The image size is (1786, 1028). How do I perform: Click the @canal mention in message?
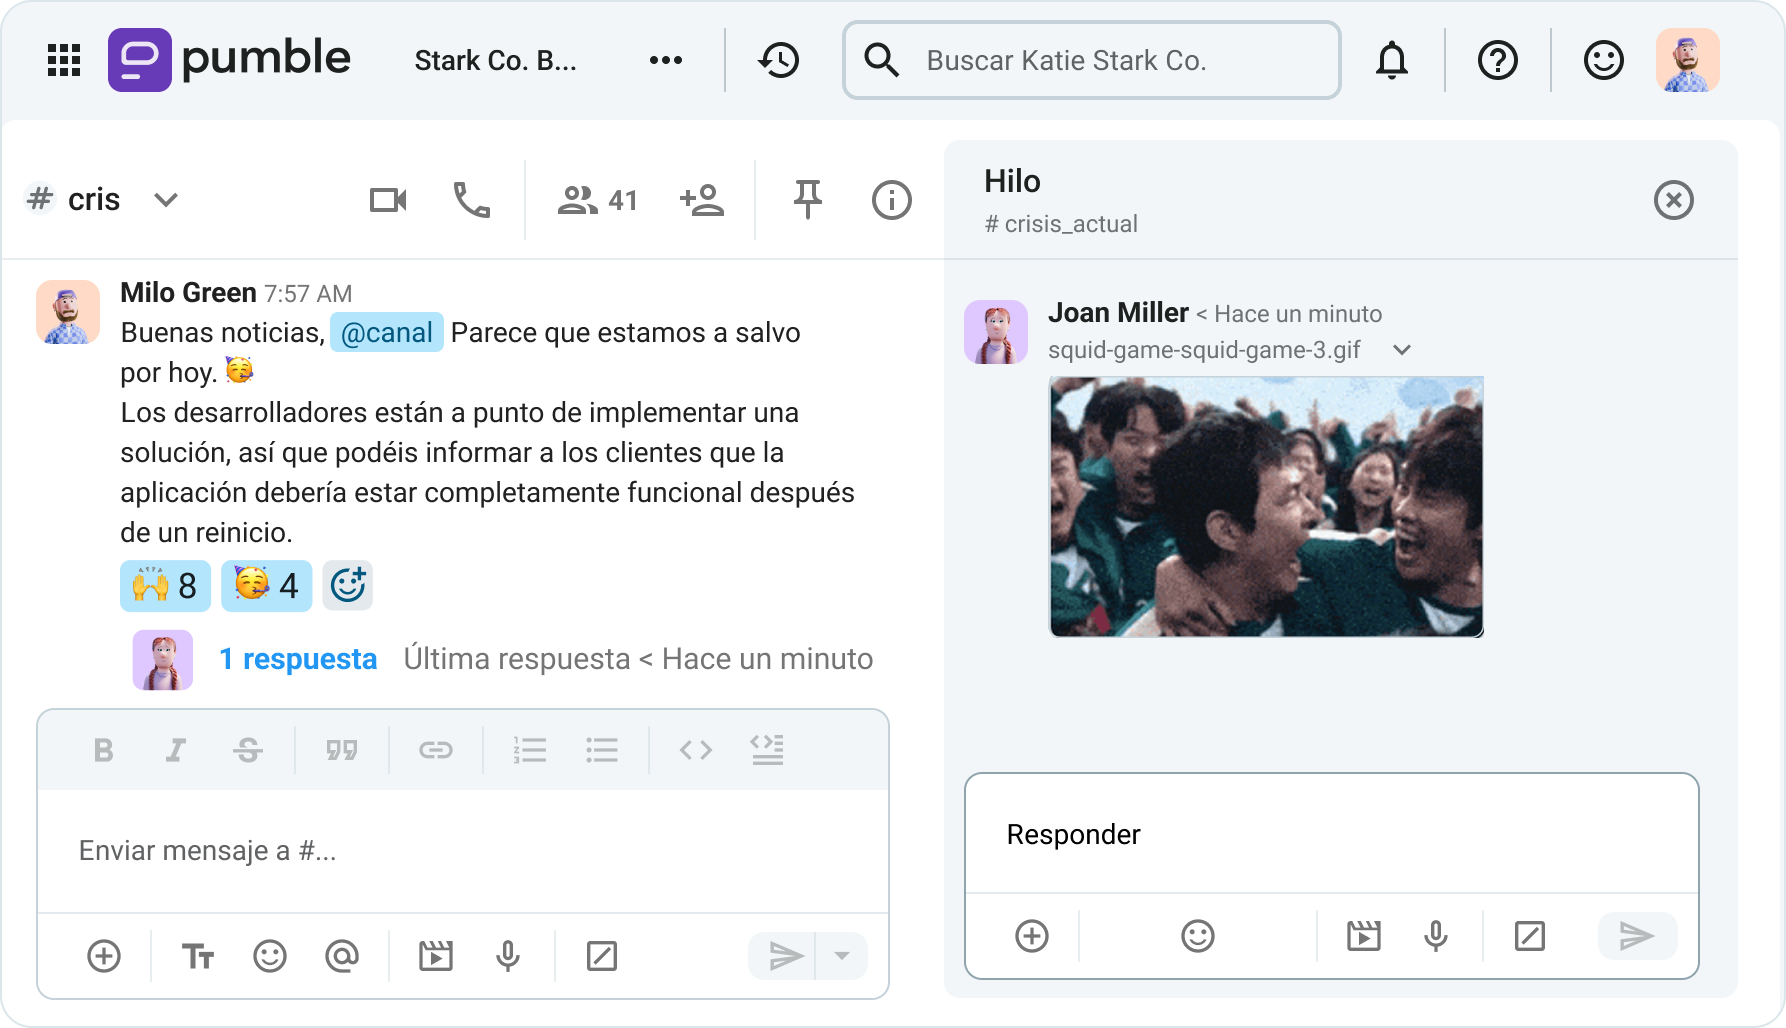387,332
